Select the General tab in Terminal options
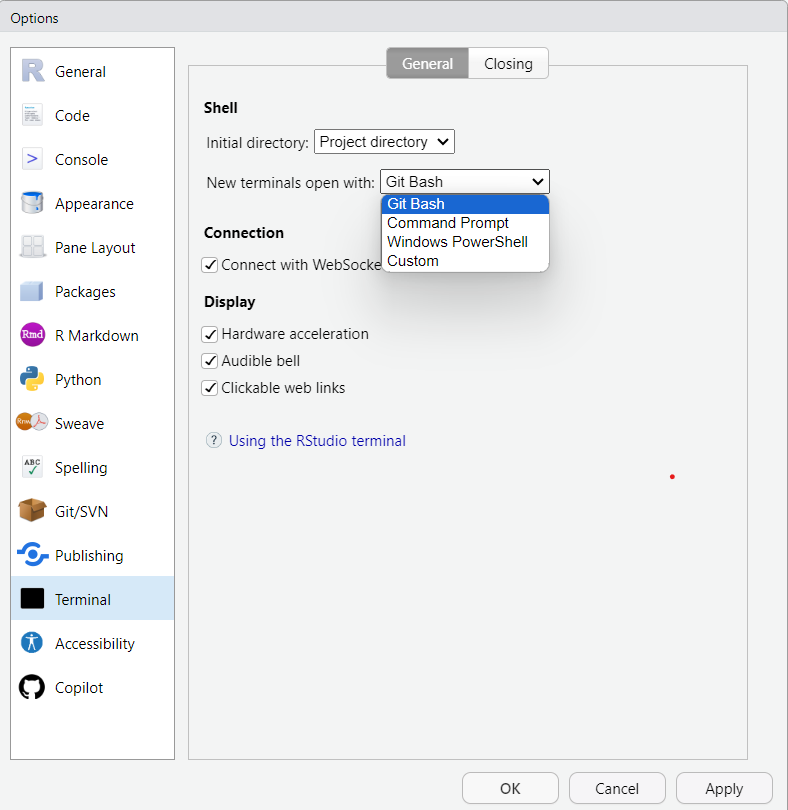 click(x=427, y=64)
